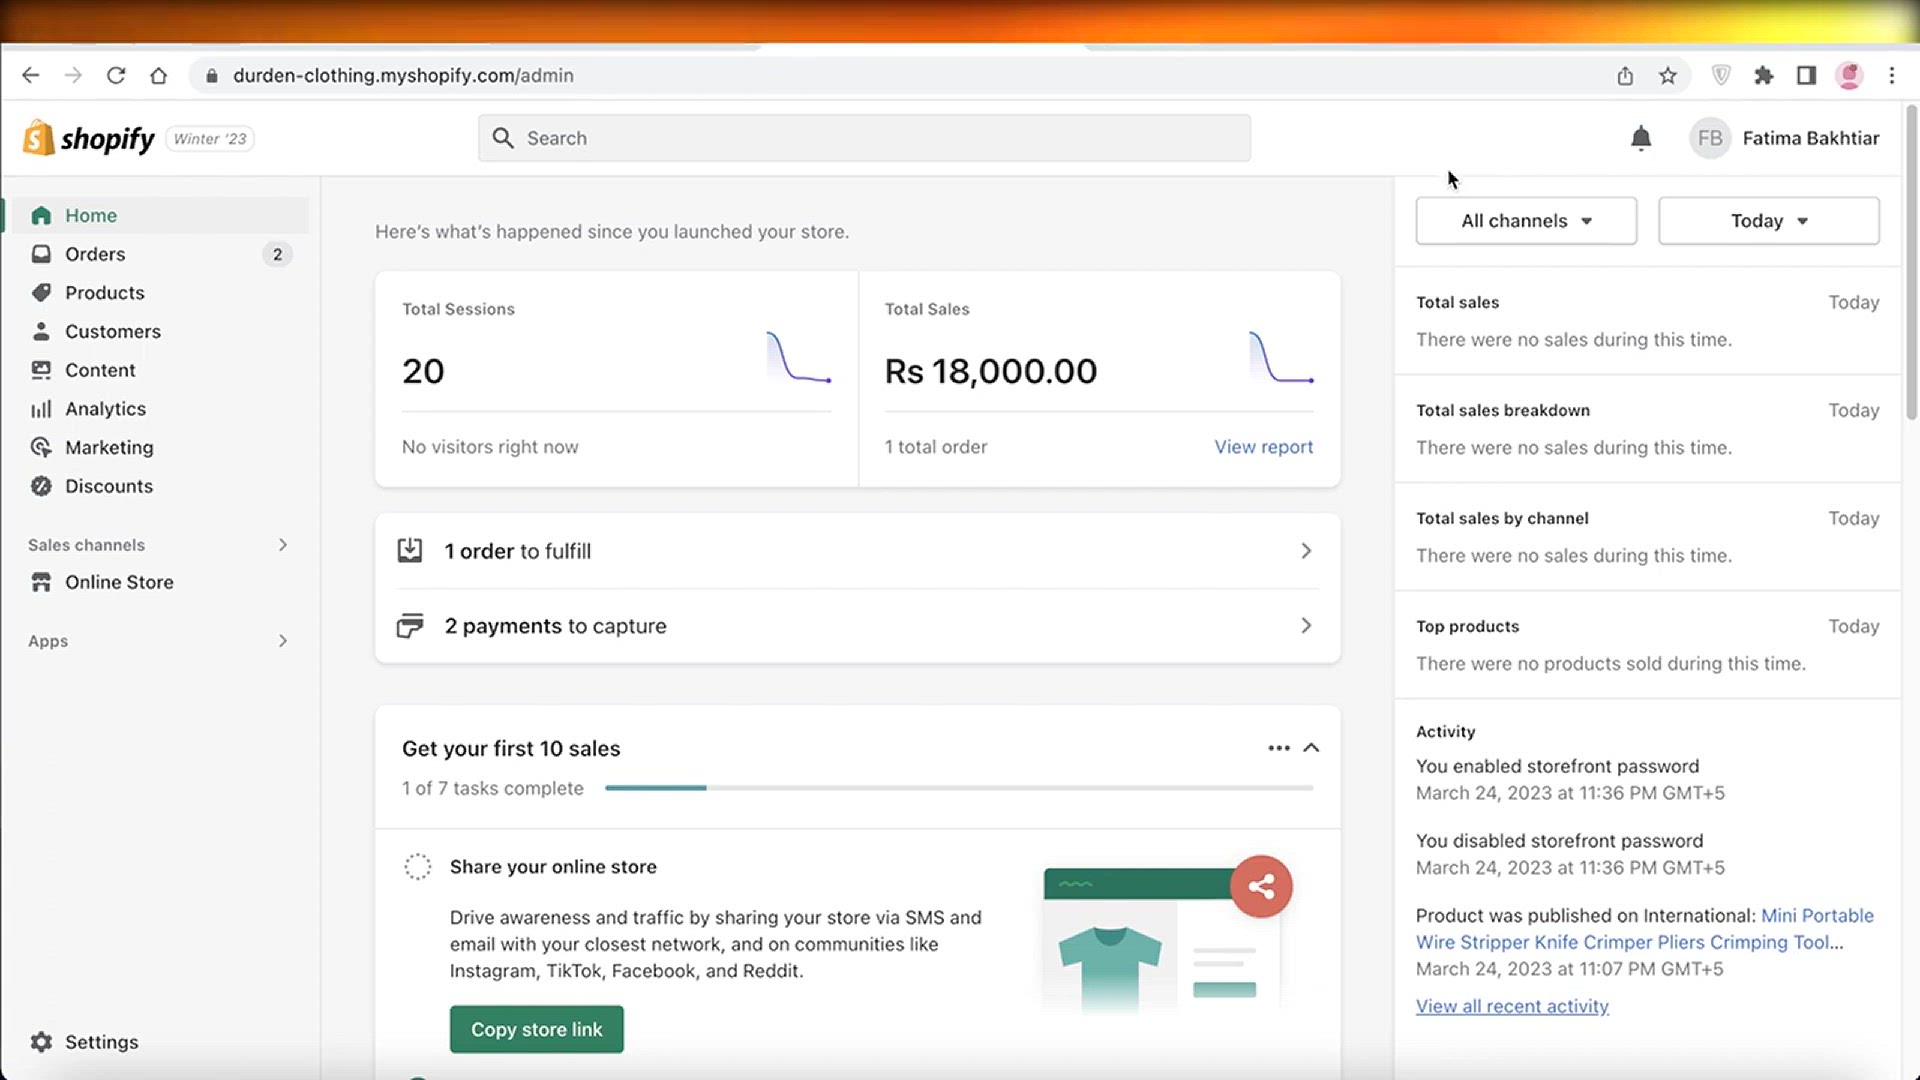Open the Today date range dropdown
This screenshot has width=1920, height=1080.
1768,221
